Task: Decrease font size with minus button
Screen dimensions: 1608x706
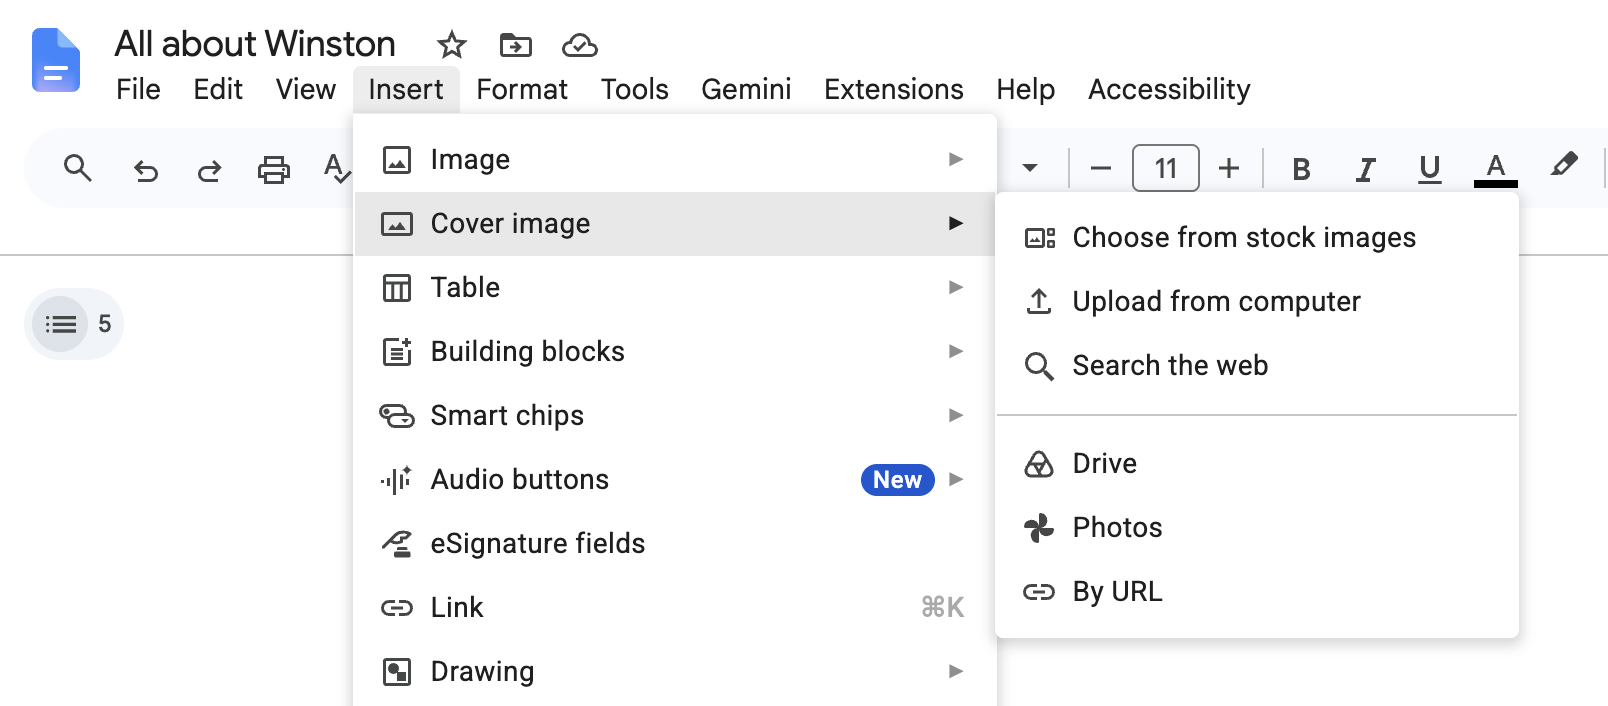Action: click(x=1101, y=168)
